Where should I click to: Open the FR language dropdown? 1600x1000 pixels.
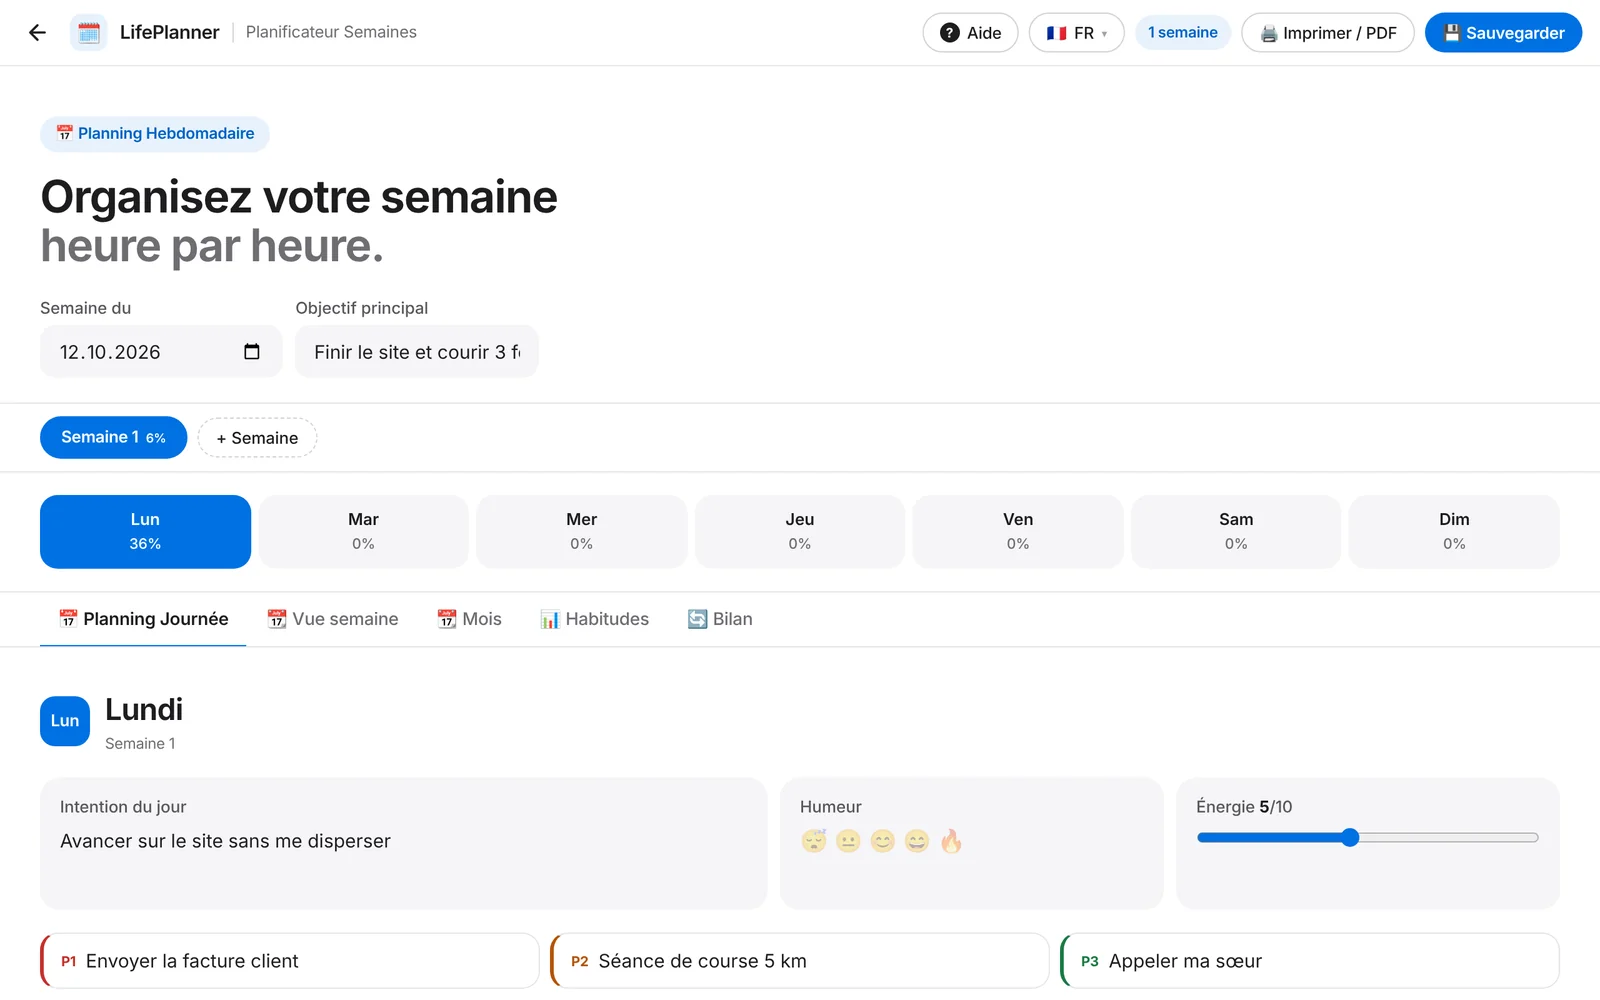click(1076, 33)
